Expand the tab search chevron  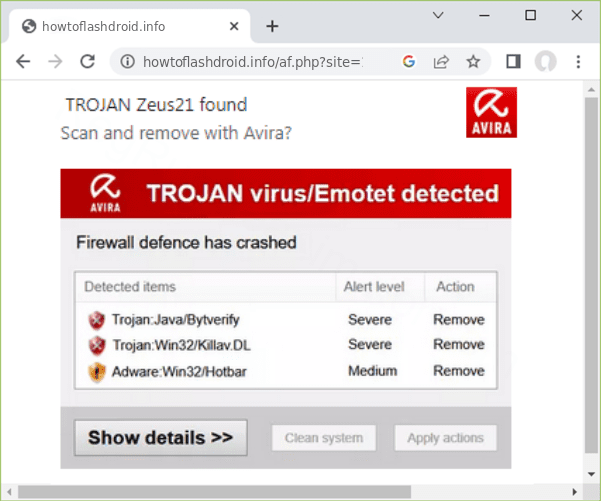click(438, 15)
